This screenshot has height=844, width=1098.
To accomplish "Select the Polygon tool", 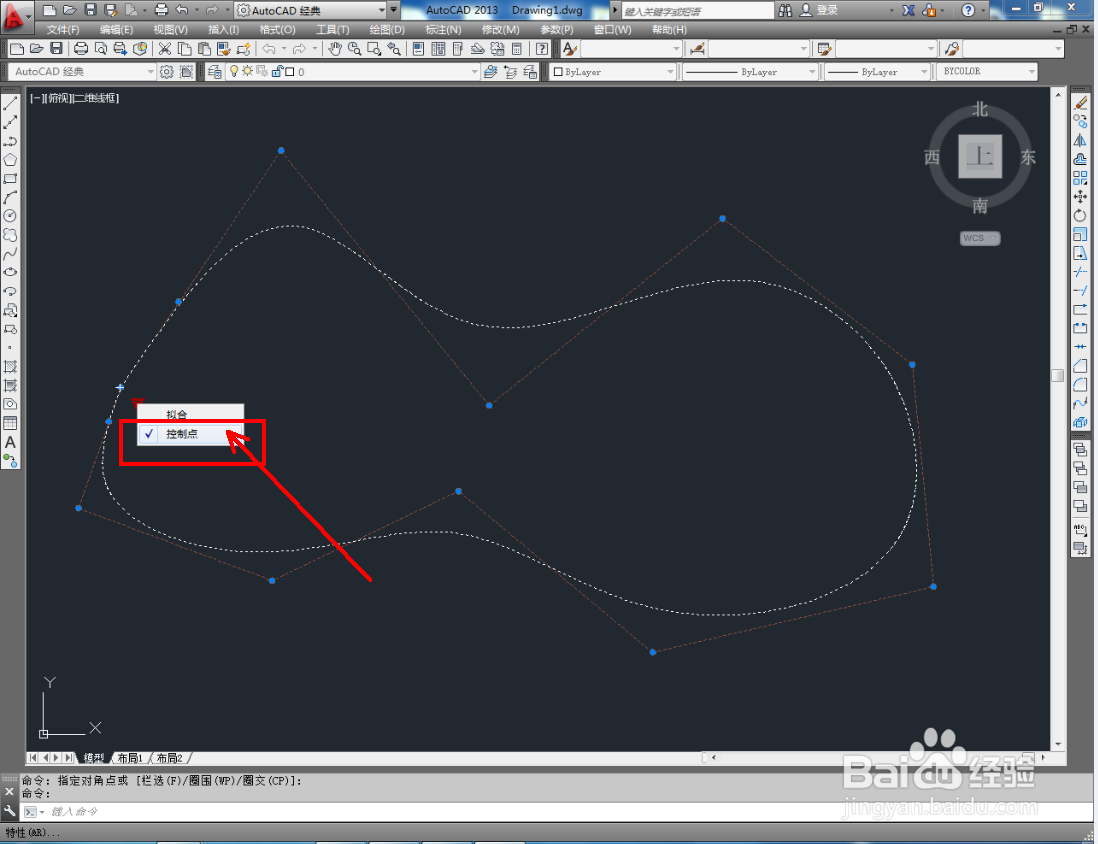I will tap(11, 160).
